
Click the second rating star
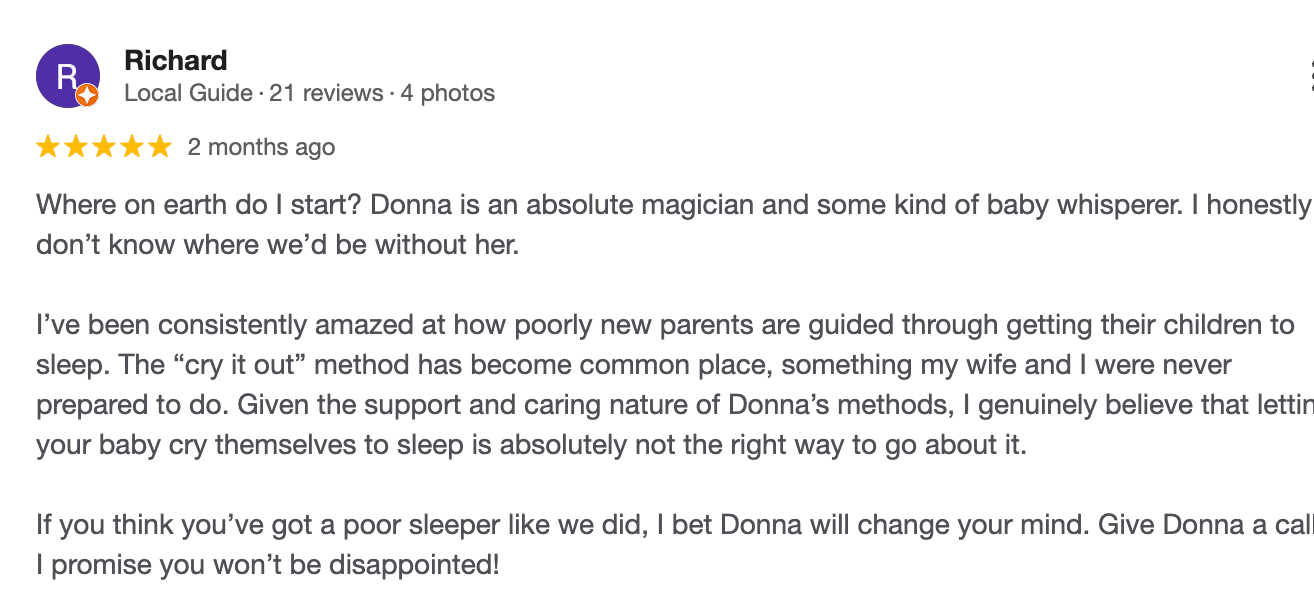coord(76,148)
